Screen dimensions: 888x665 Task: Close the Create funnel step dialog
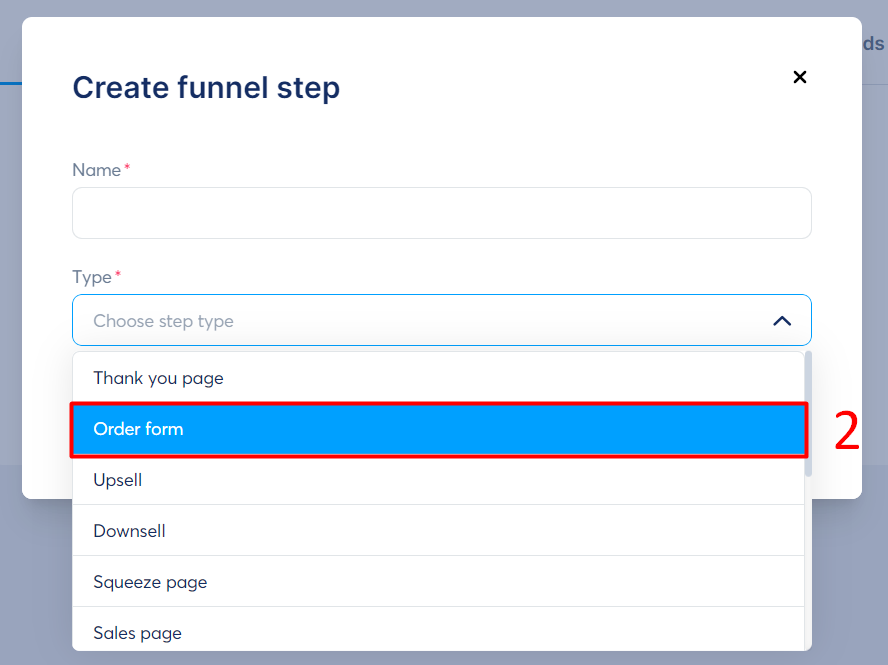[x=800, y=77]
